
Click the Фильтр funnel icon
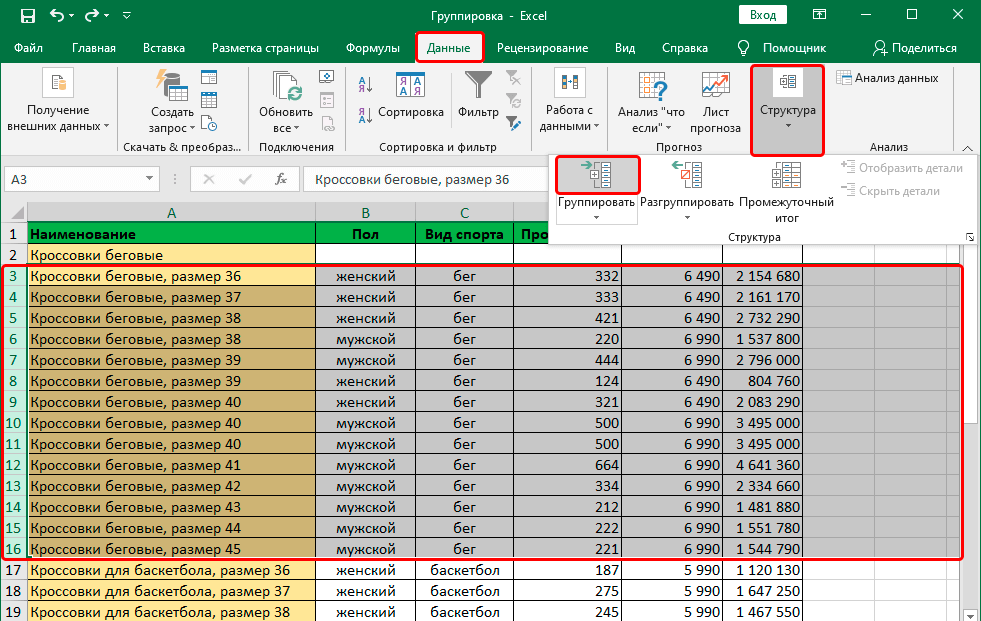pos(479,85)
